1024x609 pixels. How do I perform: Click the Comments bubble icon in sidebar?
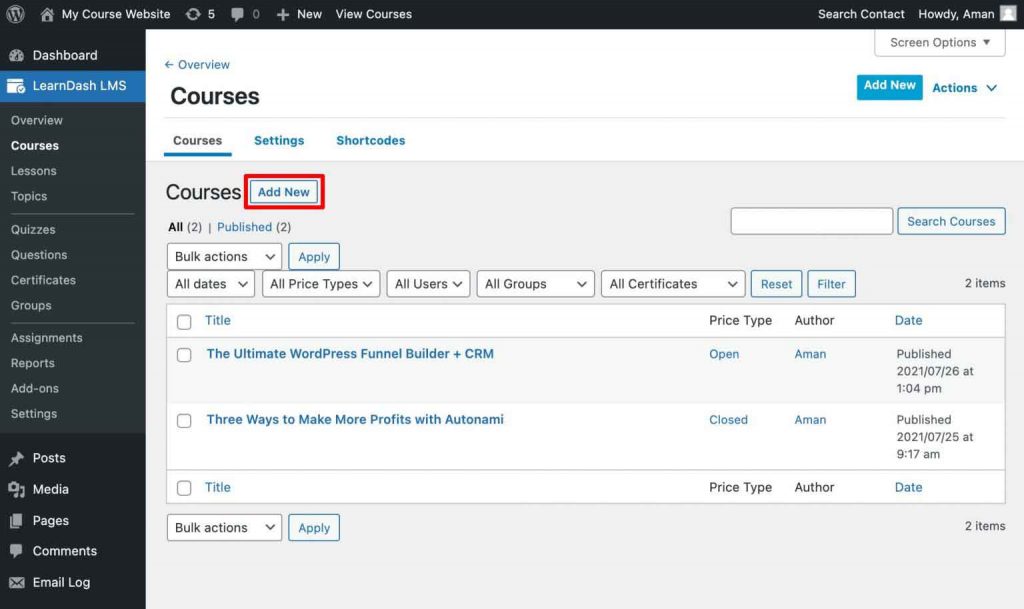[16, 551]
